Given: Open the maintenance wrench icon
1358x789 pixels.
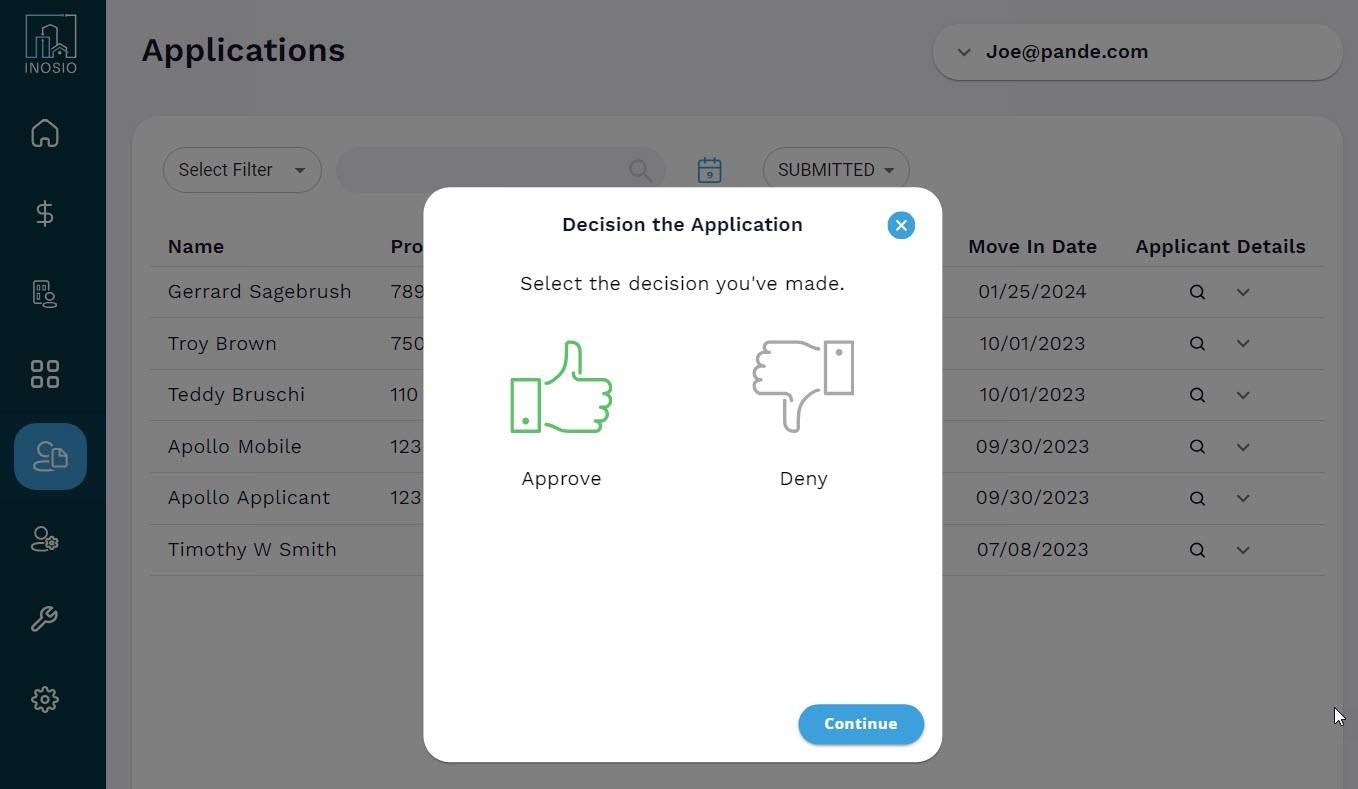Looking at the screenshot, I should (45, 619).
